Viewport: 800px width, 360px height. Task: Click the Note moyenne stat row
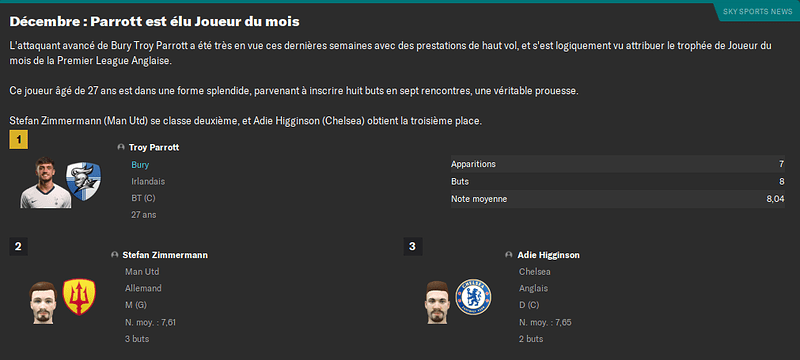[618, 199]
